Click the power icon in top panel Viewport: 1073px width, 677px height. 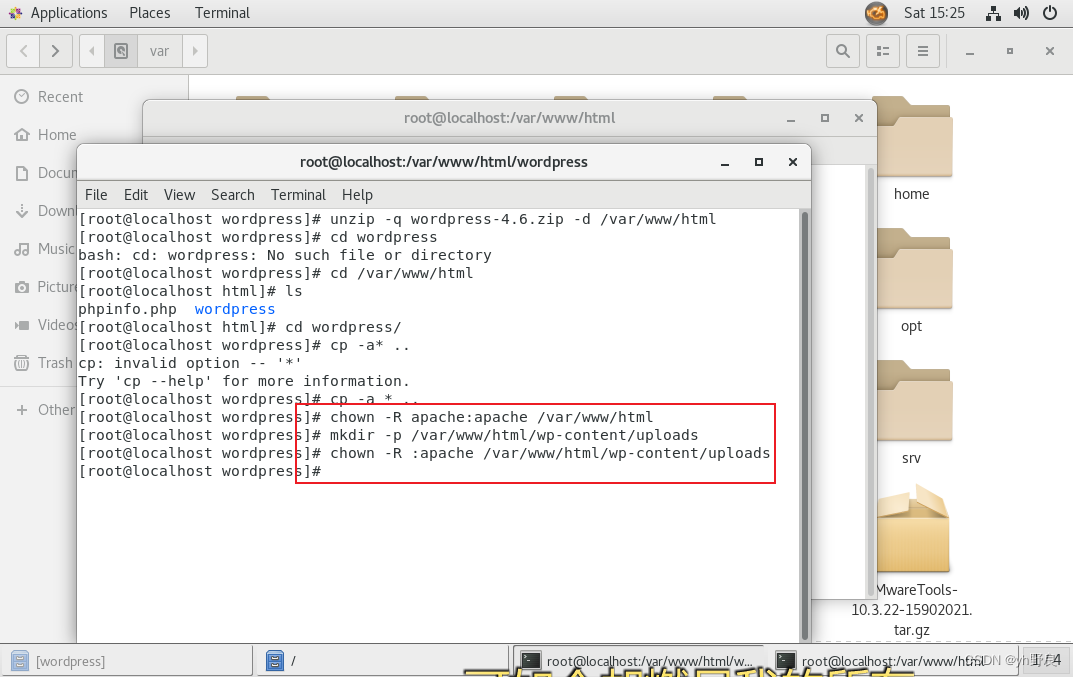[x=1050, y=13]
